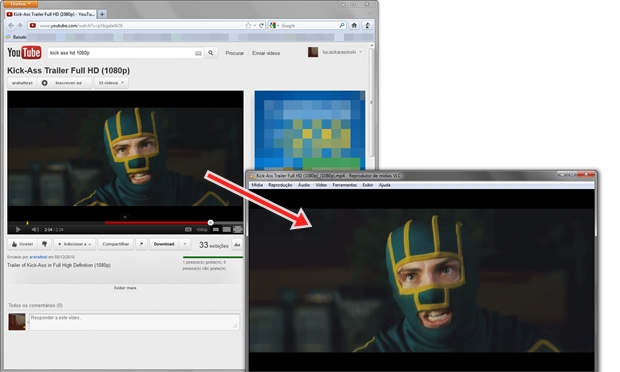Click the YouTube progress bar scrubber handle
This screenshot has width=620, height=372.
[210, 223]
